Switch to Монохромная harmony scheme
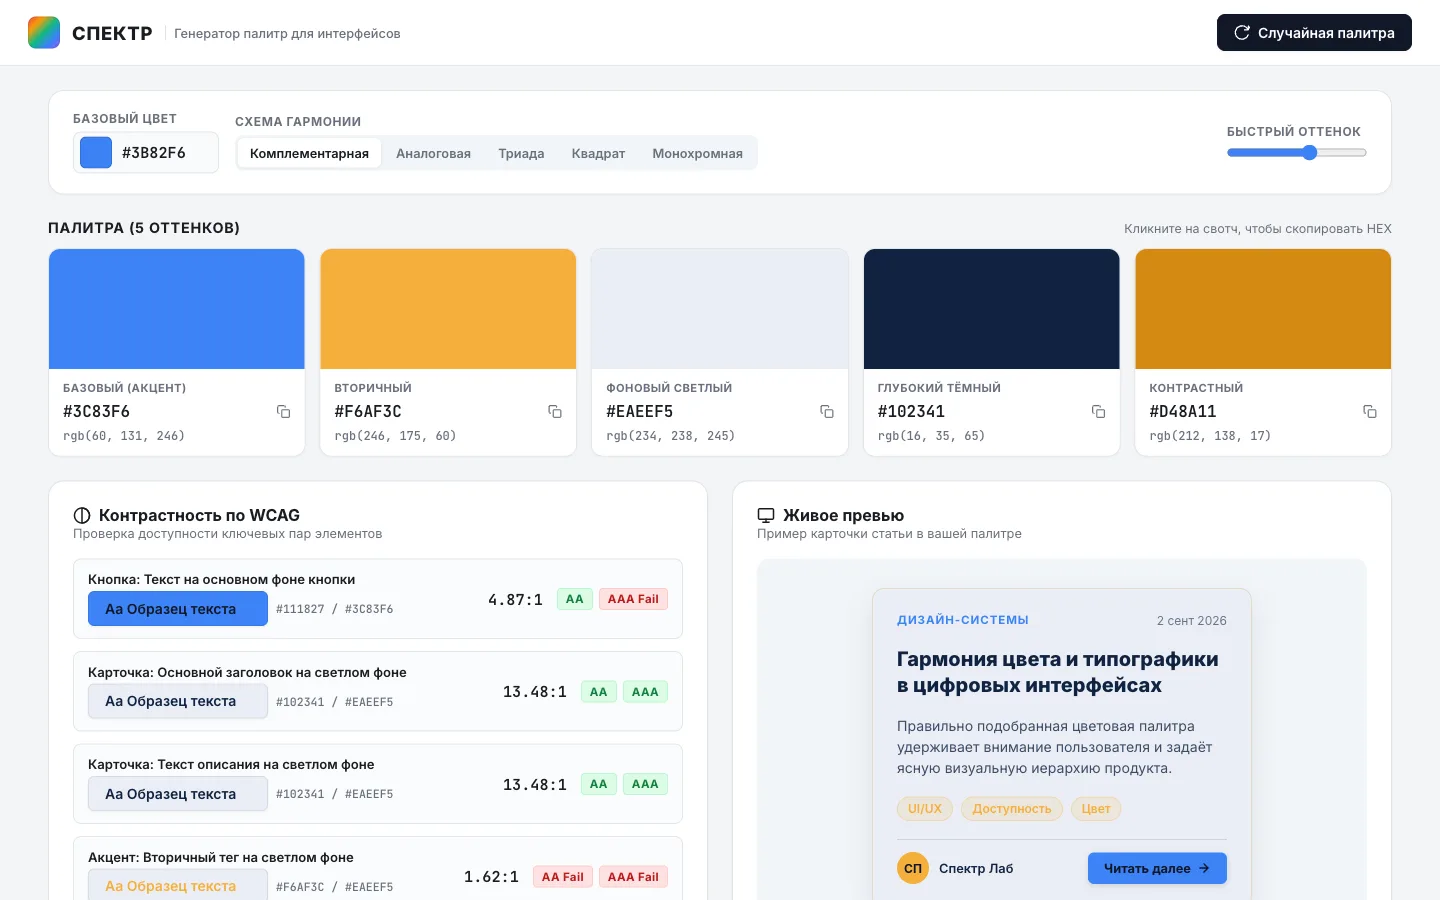The height and width of the screenshot is (900, 1440). (697, 153)
